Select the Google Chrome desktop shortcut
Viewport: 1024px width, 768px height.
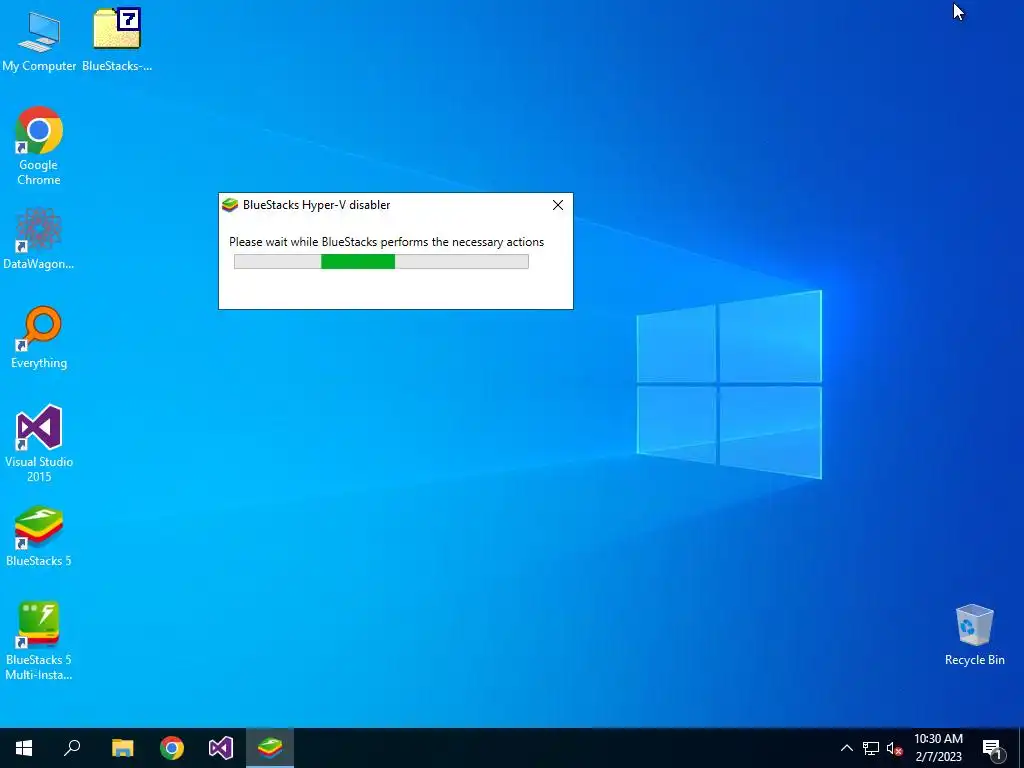(39, 145)
